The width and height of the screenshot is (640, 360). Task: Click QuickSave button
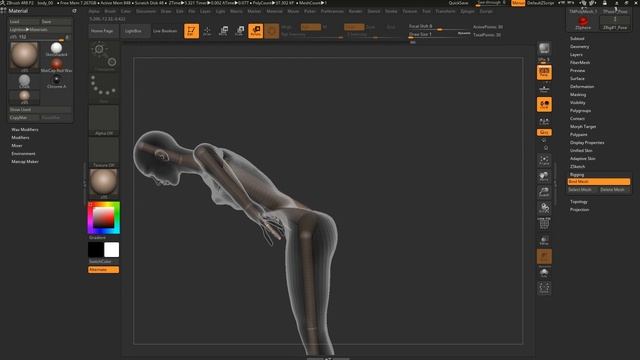458,3
